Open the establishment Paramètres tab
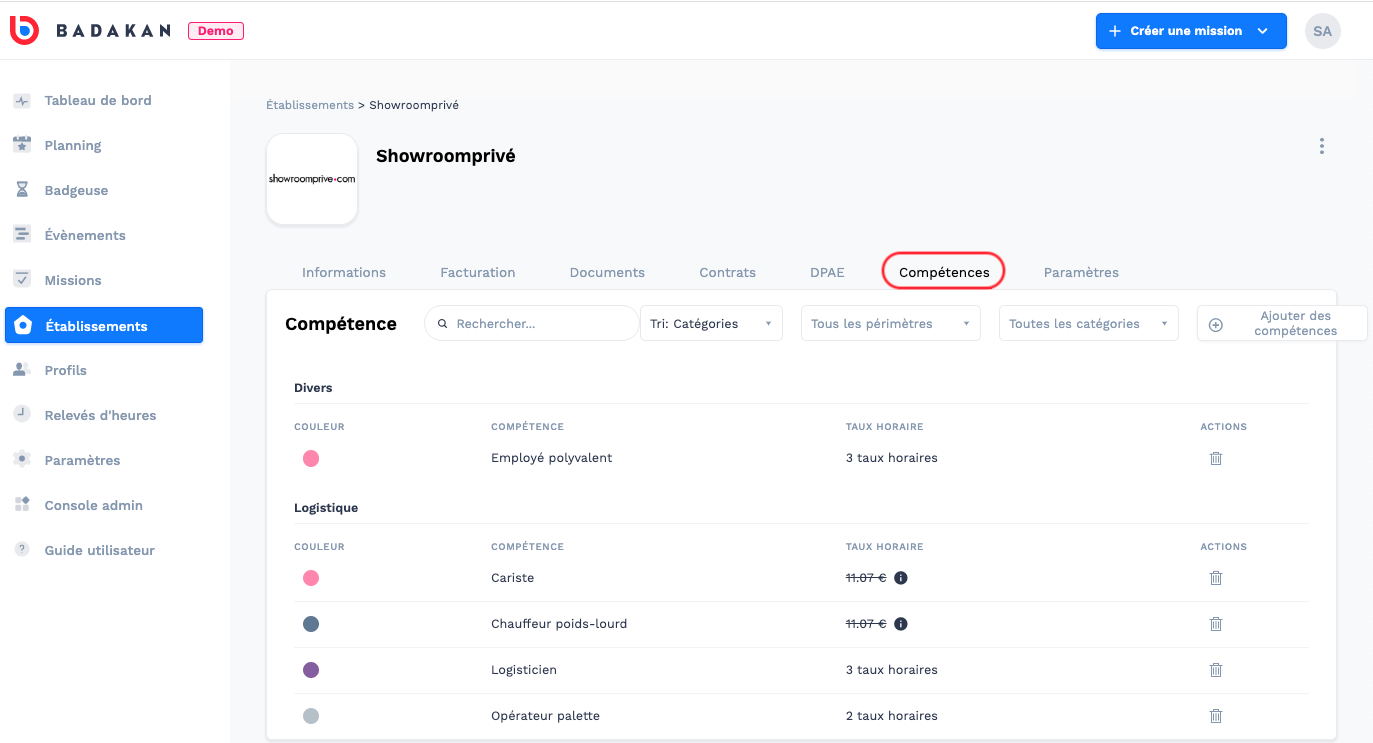 pyautogui.click(x=1081, y=272)
